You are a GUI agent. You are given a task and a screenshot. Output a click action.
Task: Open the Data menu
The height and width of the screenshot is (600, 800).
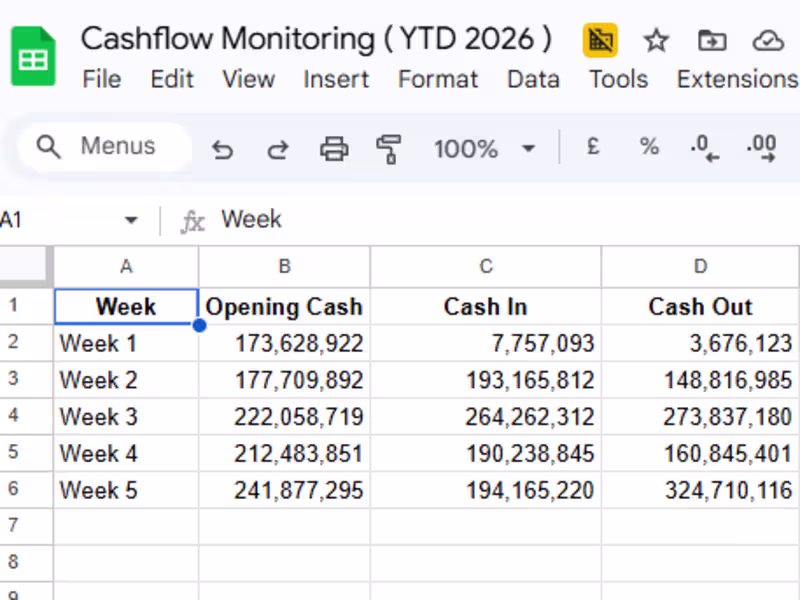click(533, 79)
